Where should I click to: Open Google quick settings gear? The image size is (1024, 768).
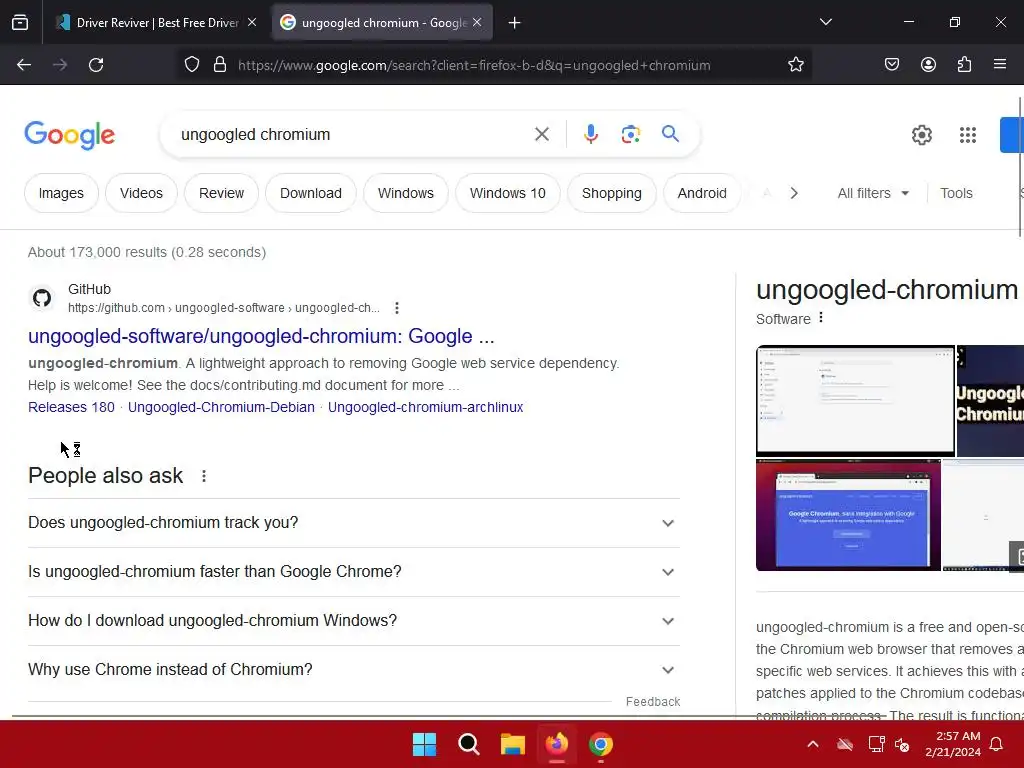[x=921, y=135]
